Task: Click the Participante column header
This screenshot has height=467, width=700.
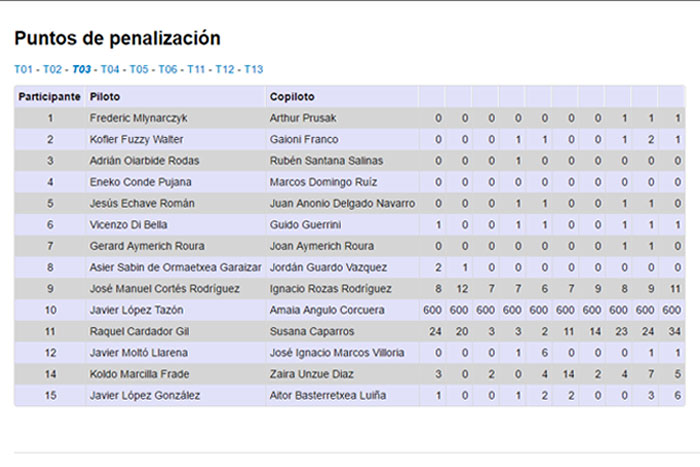Action: [x=49, y=97]
